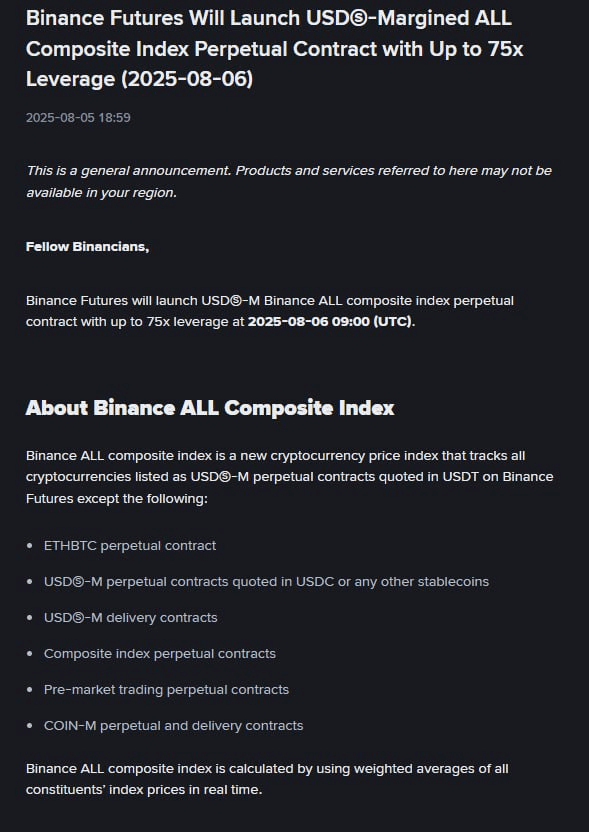The image size is (589, 832).
Task: Click the bullet dot before COIN-M
Action: tap(30, 726)
